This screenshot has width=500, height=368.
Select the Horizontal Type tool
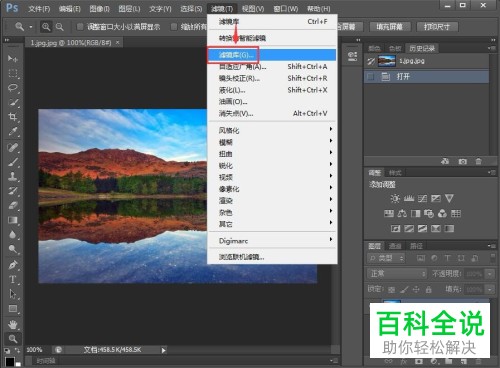pyautogui.click(x=13, y=279)
